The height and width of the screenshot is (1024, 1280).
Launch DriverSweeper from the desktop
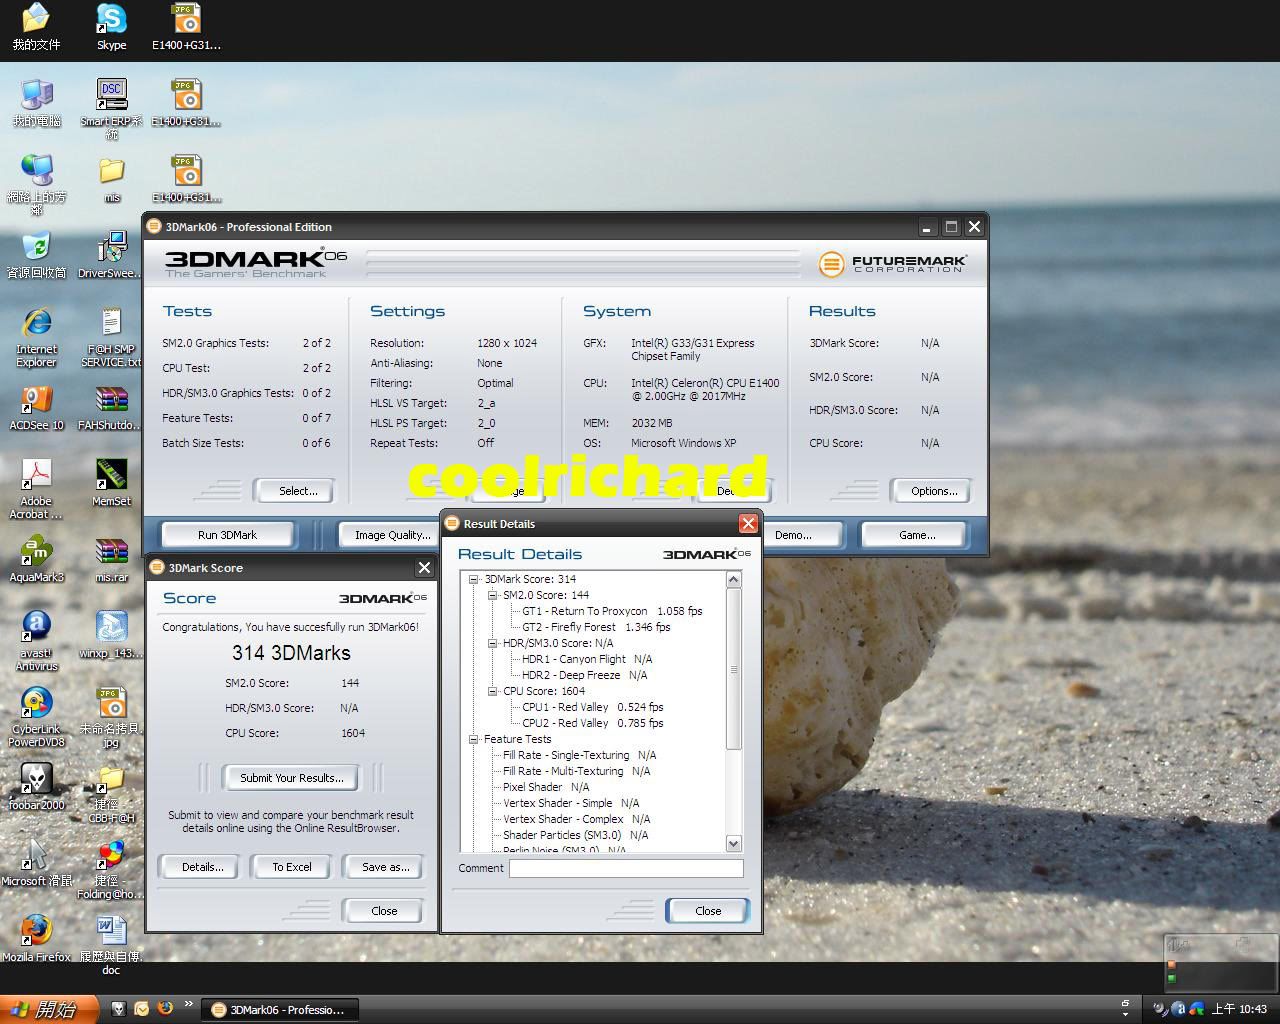111,254
